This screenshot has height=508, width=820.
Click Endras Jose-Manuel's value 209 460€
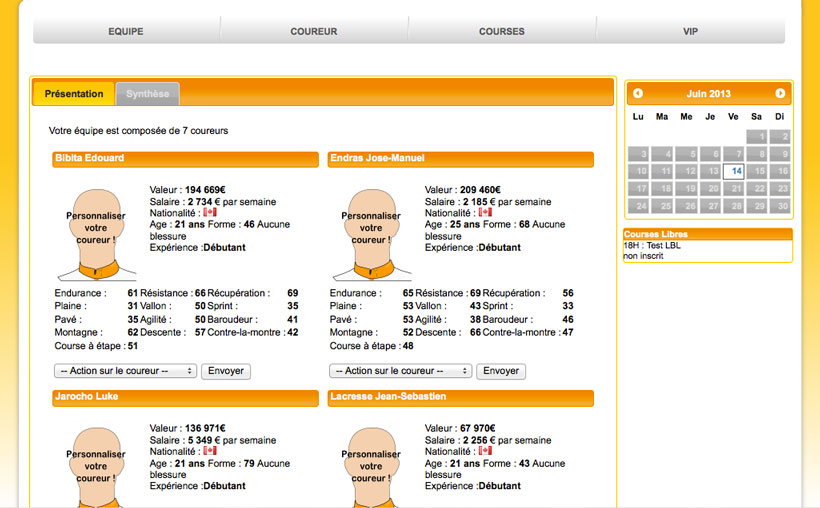[x=480, y=190]
